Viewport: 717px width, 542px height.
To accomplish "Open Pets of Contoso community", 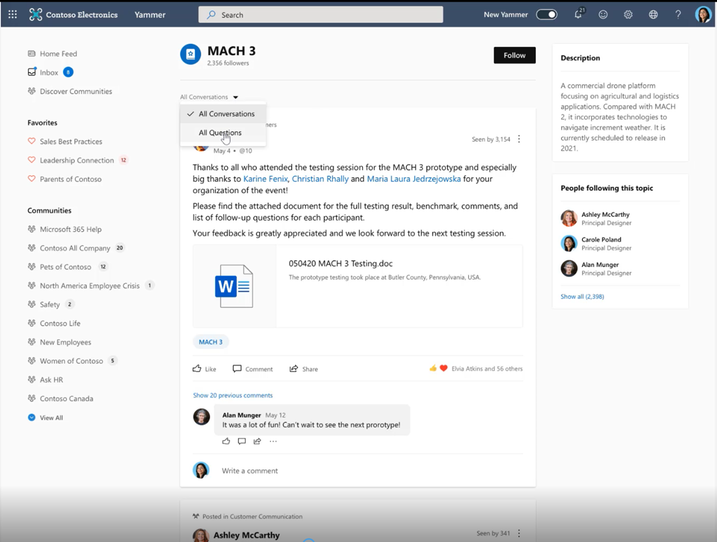I will pos(67,267).
